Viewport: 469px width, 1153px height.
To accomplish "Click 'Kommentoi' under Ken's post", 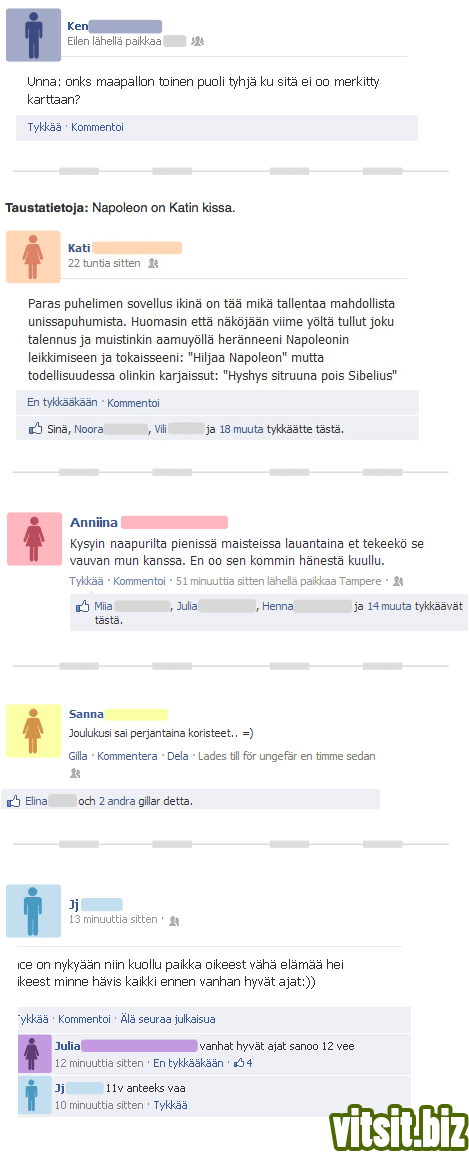I will (97, 127).
